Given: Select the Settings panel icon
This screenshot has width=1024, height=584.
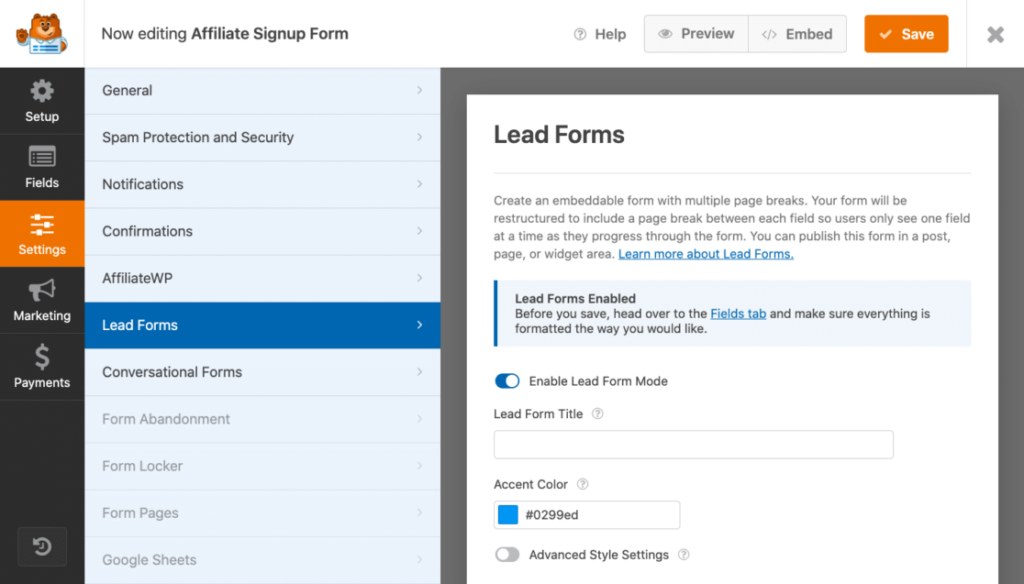Looking at the screenshot, I should pos(42,233).
